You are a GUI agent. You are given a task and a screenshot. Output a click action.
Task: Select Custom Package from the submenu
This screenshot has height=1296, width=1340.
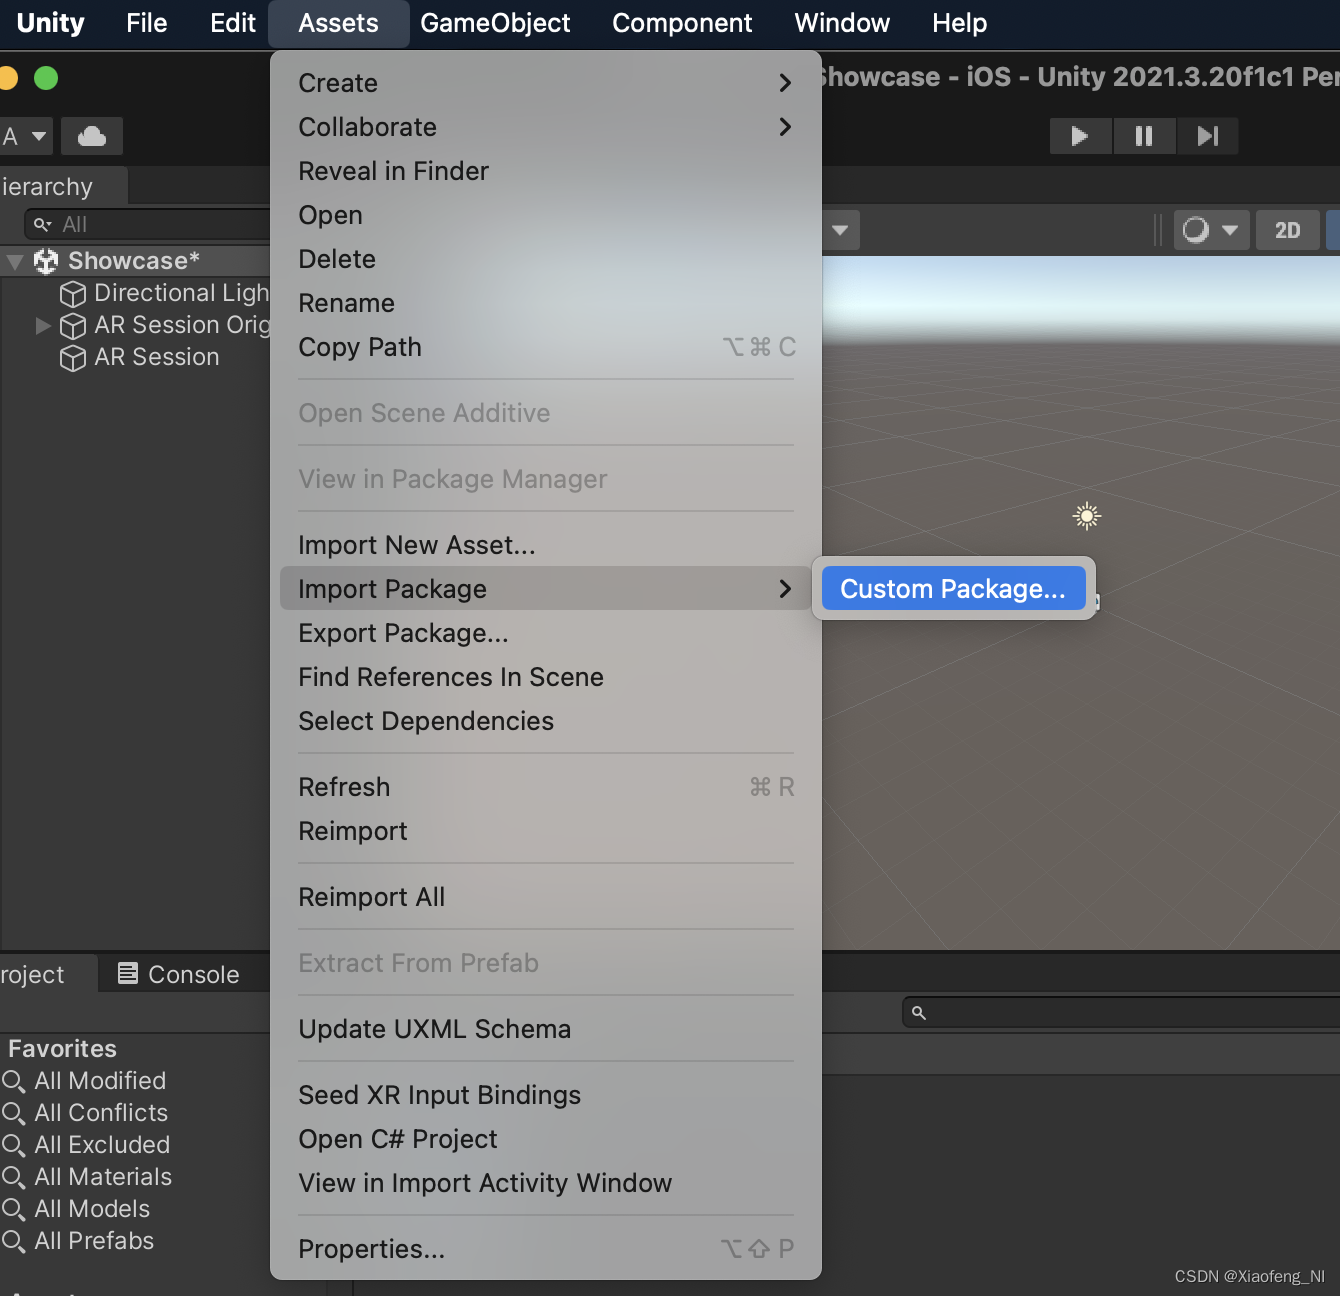click(x=952, y=588)
